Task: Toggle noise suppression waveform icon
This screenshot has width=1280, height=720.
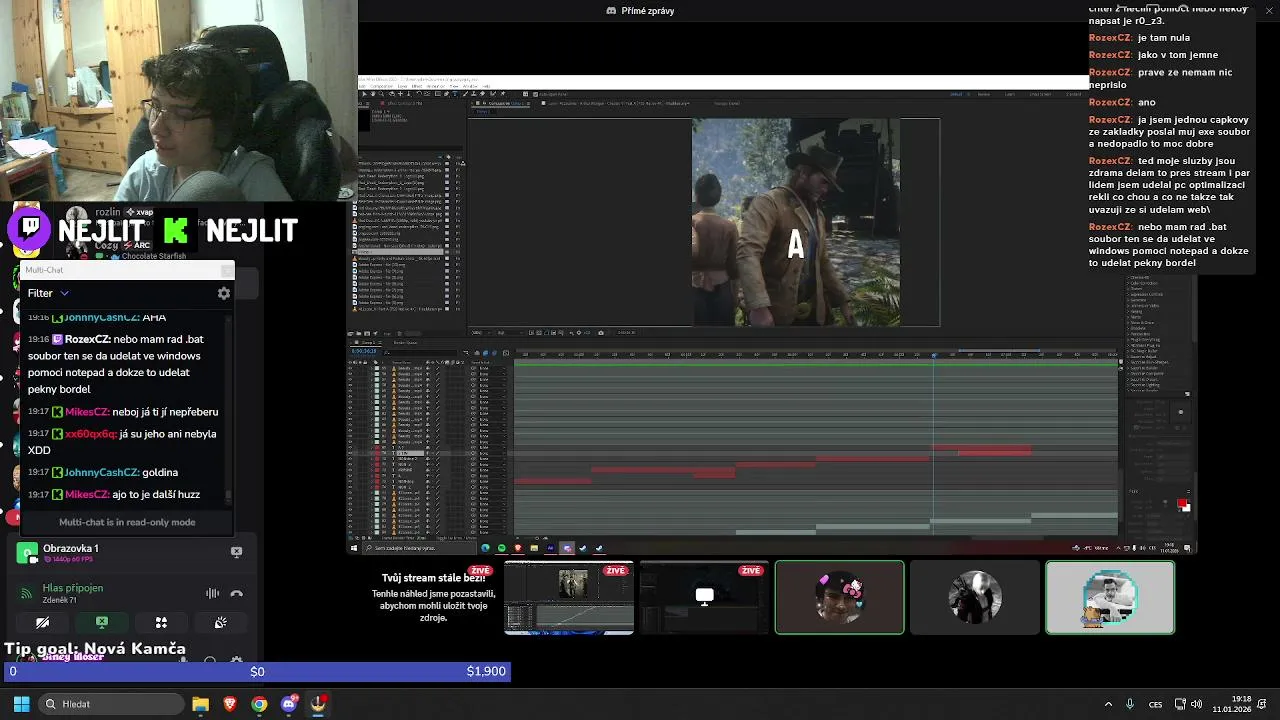Action: [212, 593]
